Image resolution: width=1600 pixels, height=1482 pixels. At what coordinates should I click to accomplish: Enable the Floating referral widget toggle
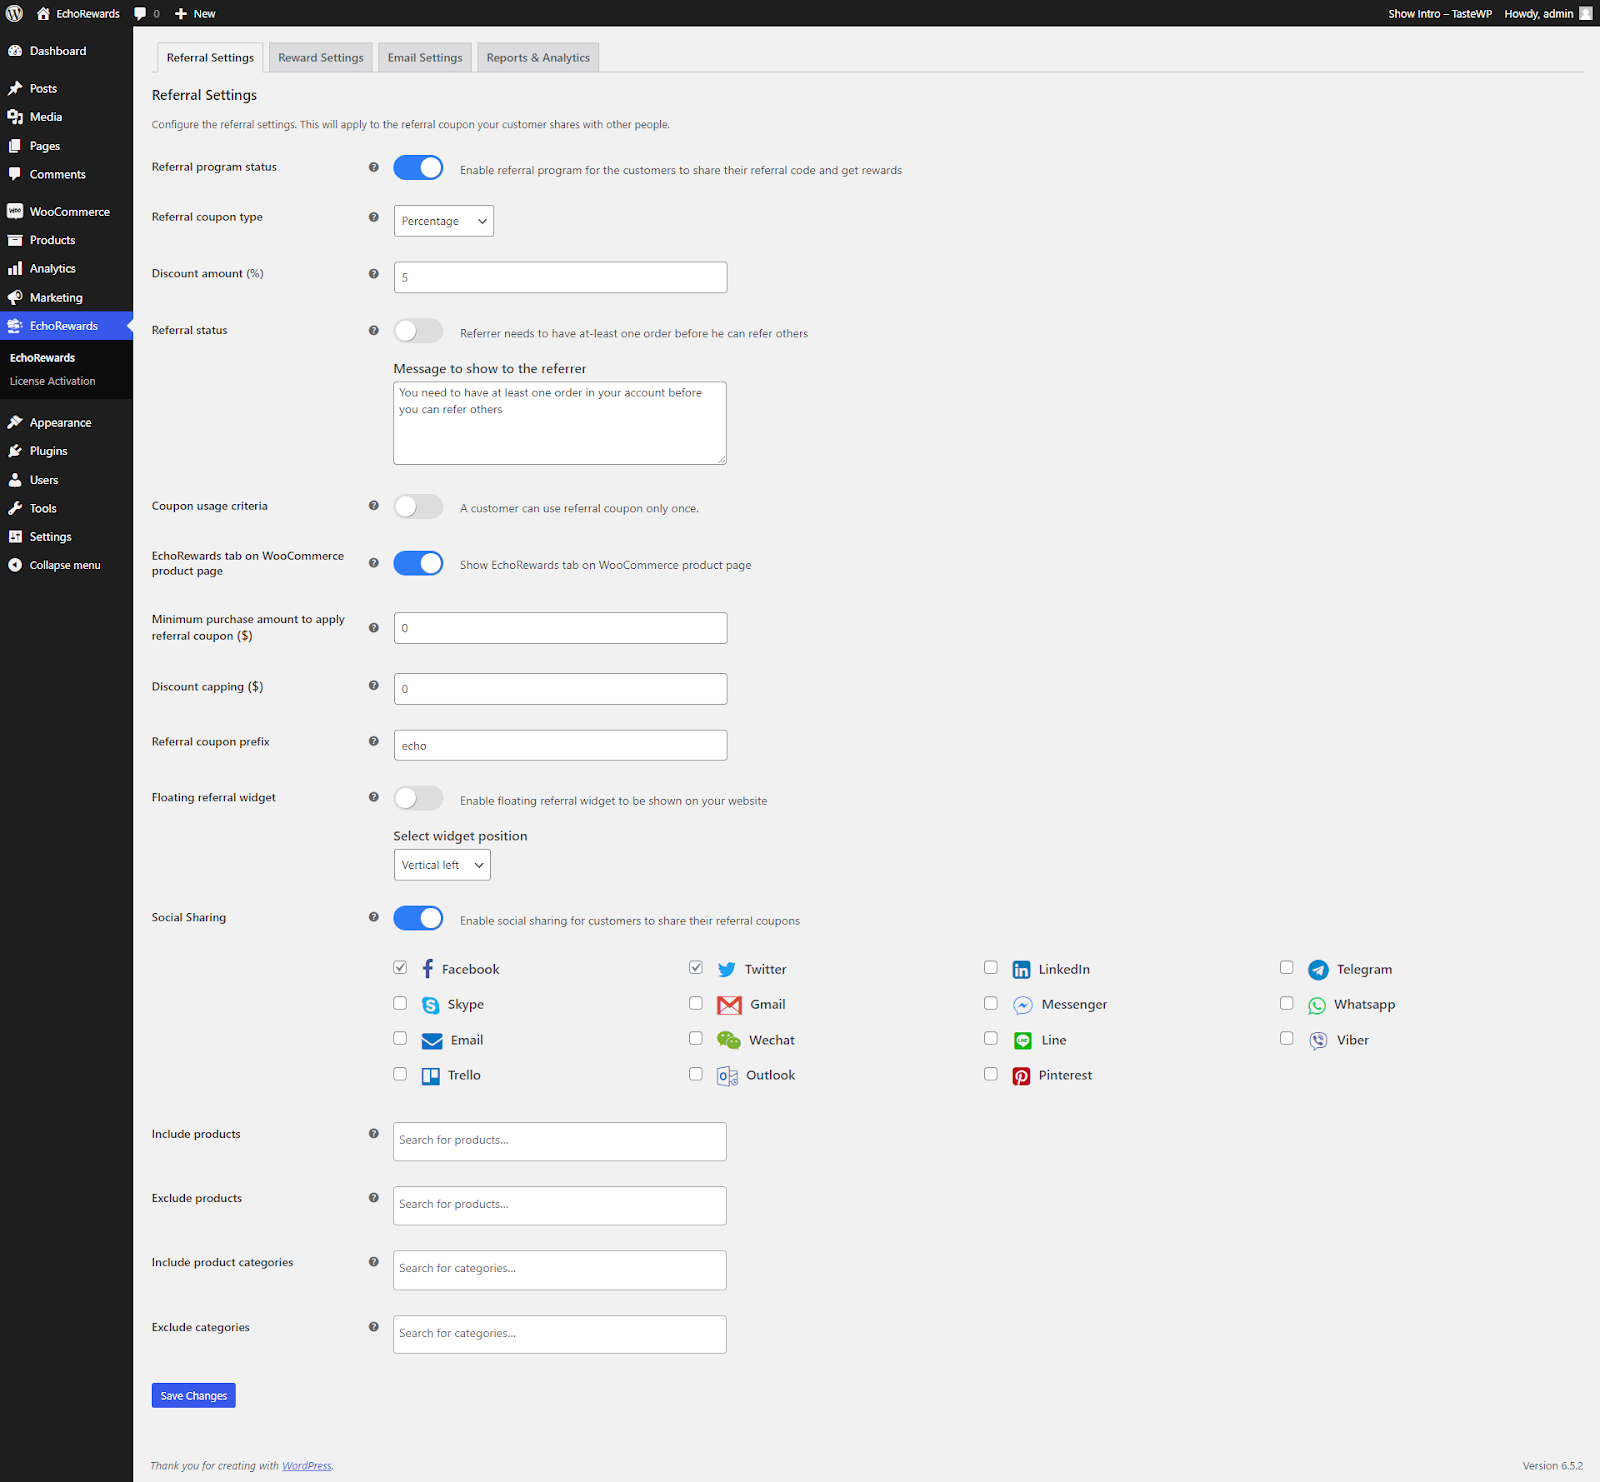tap(418, 798)
